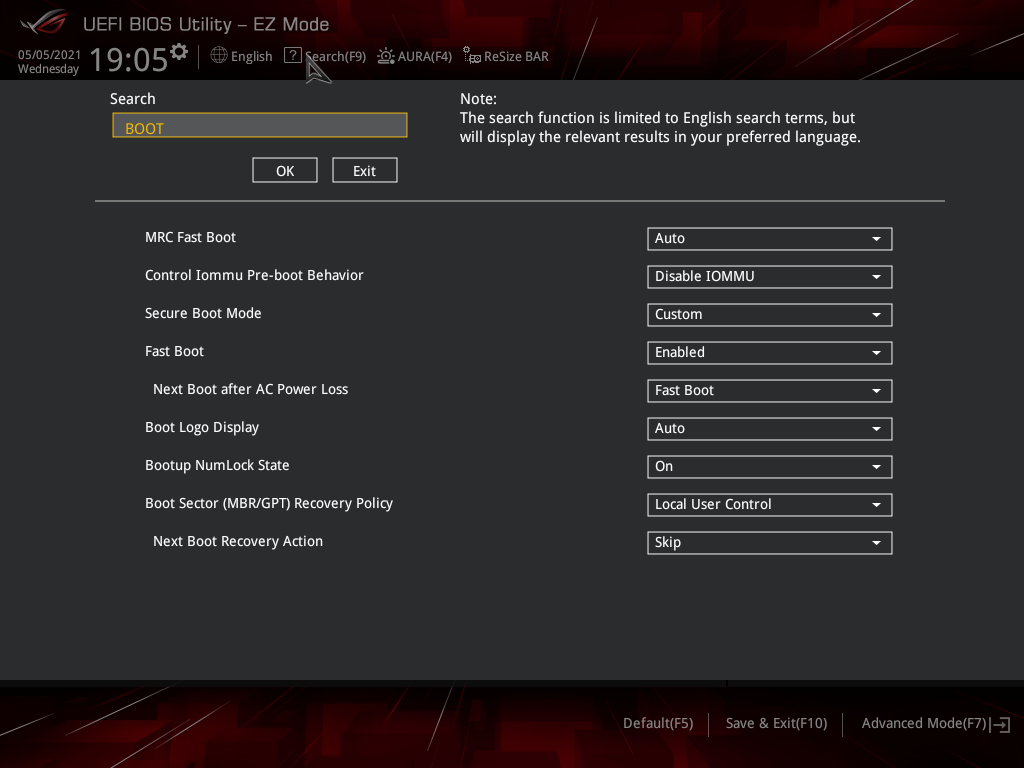Select Boot Logo Display label
The height and width of the screenshot is (768, 1024).
point(202,428)
